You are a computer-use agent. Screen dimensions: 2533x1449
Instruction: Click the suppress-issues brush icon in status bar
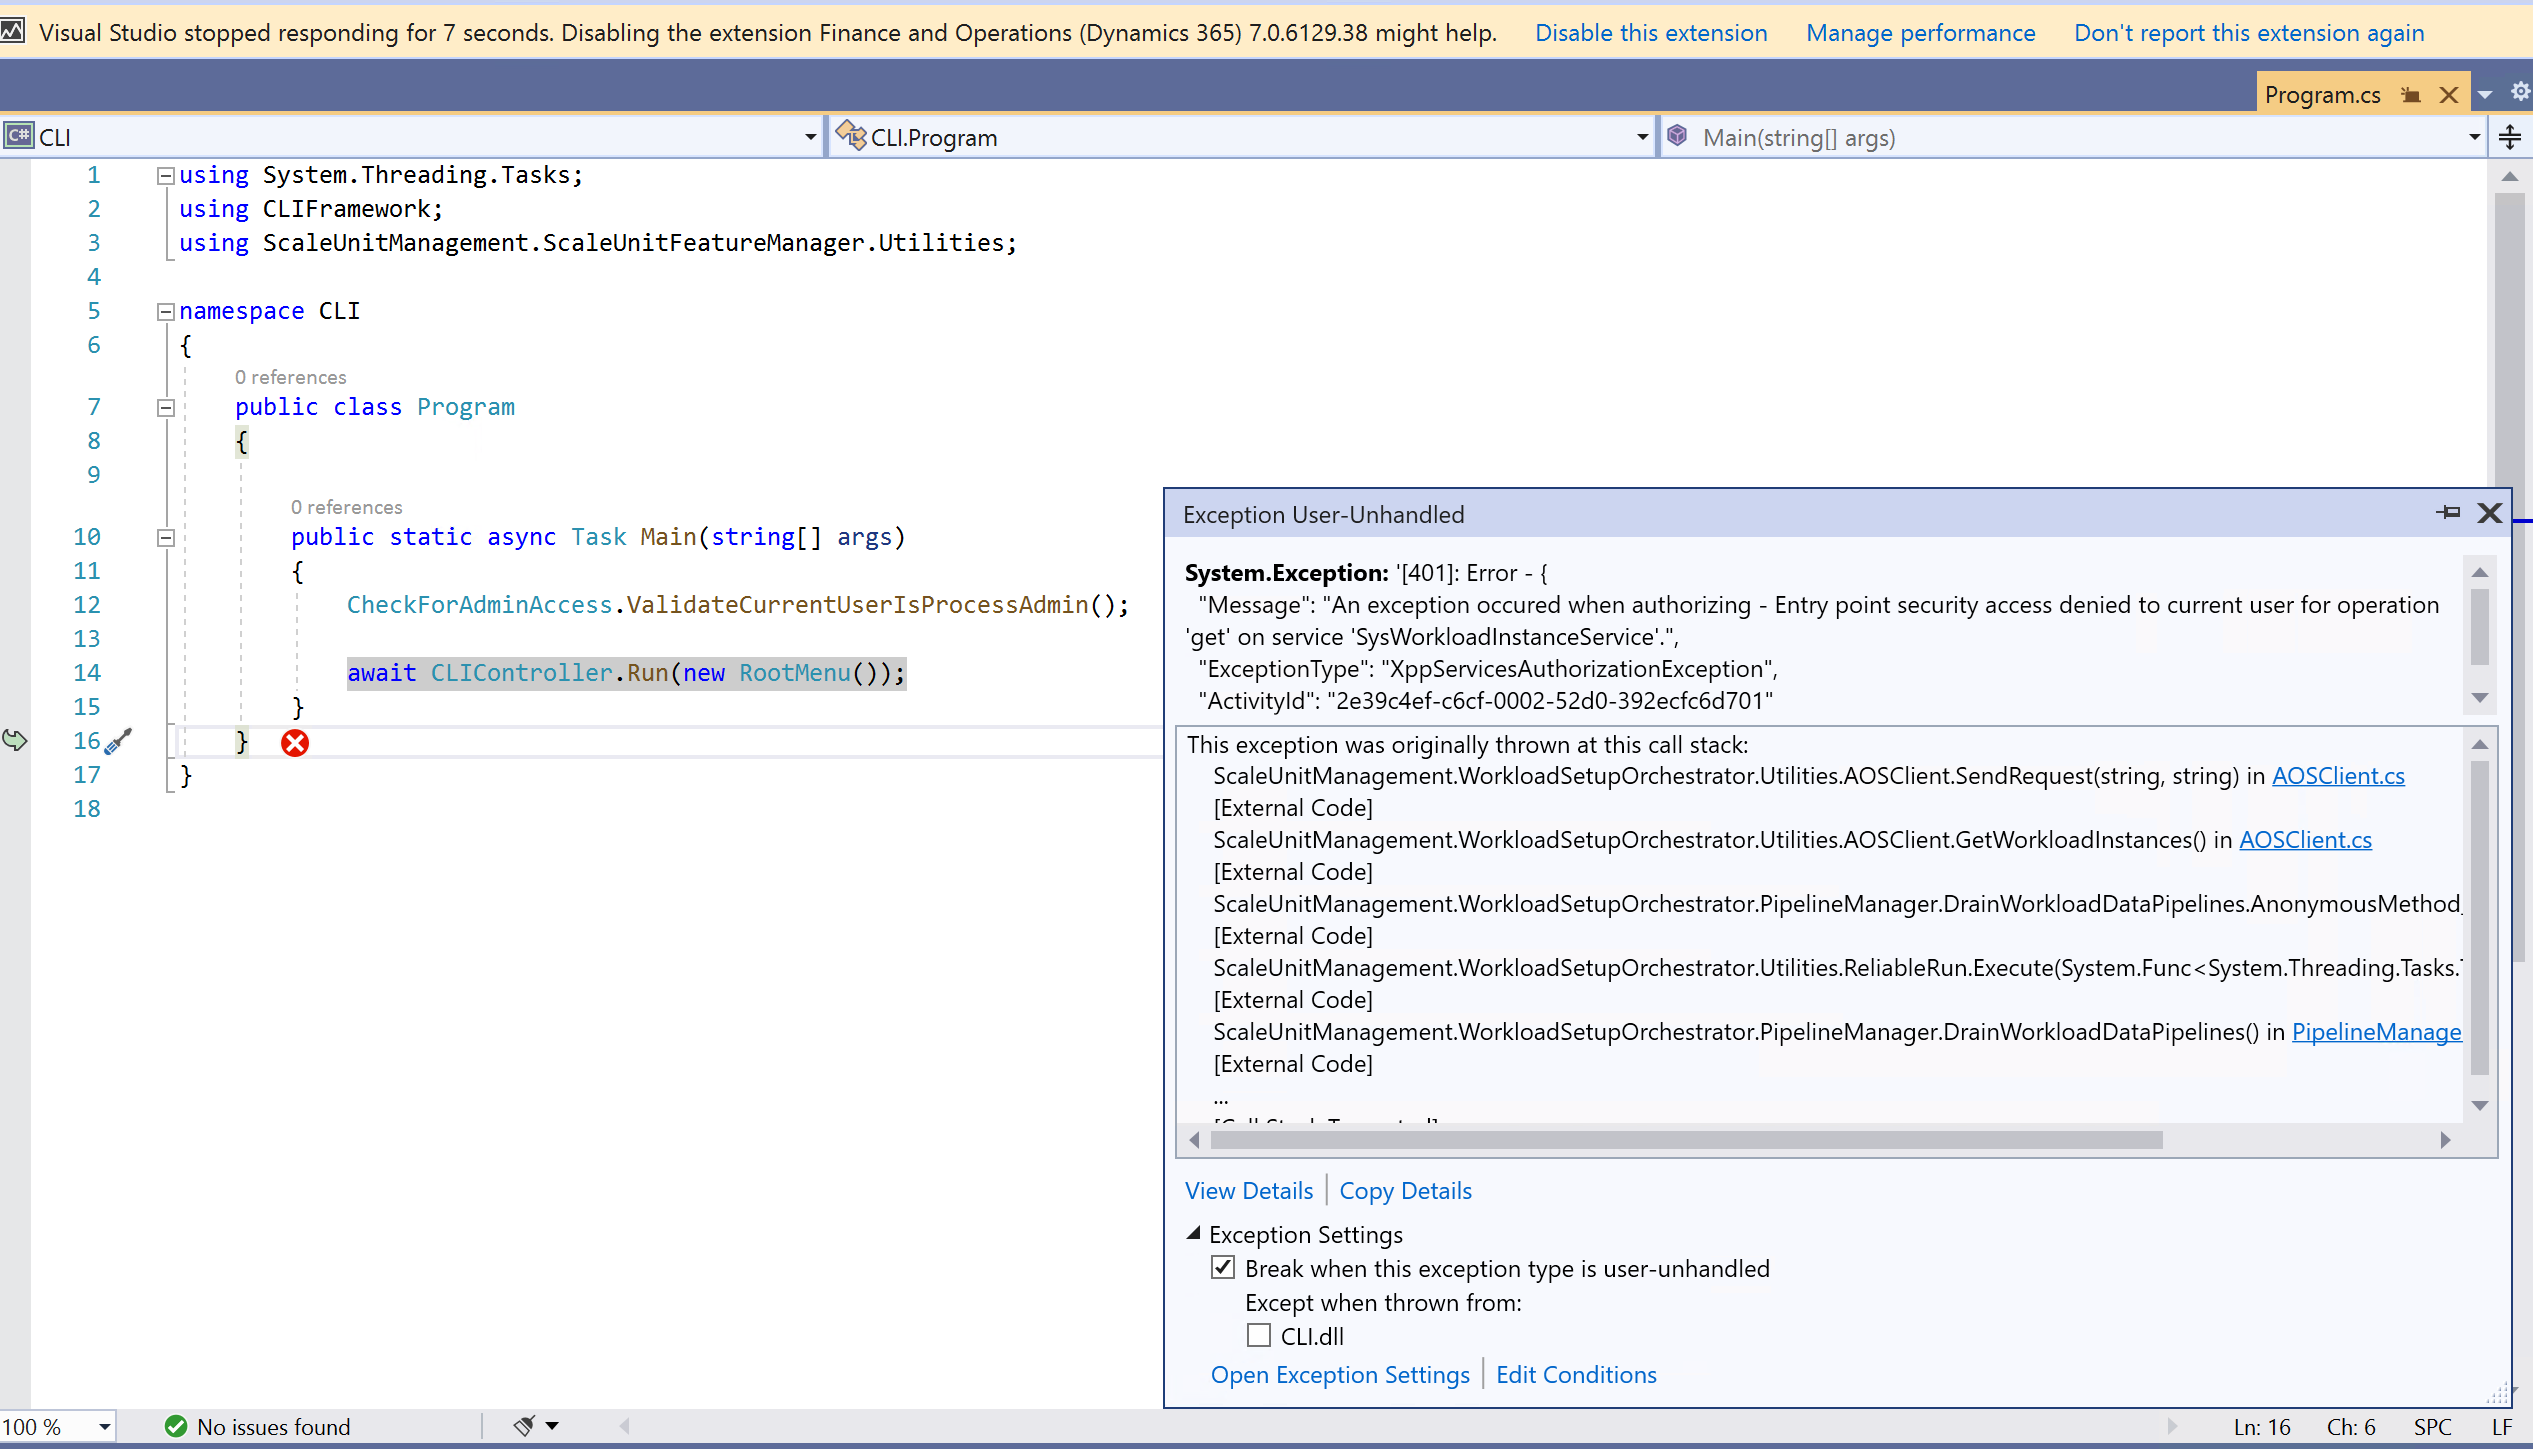click(x=524, y=1426)
